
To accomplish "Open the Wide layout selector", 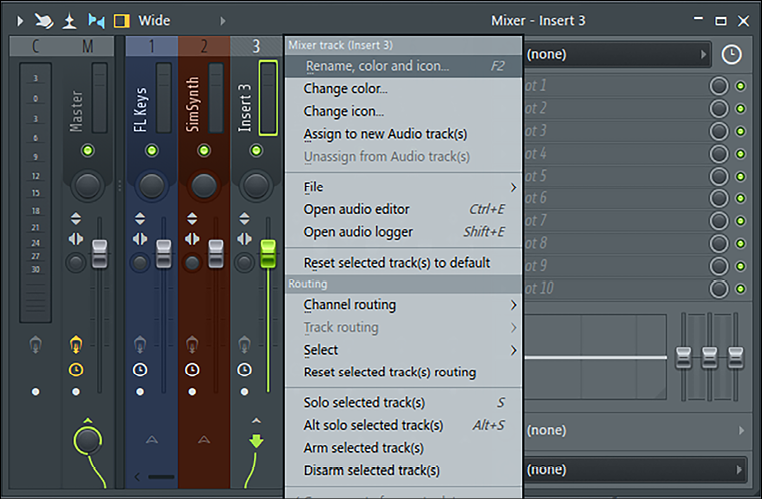I will coord(155,20).
